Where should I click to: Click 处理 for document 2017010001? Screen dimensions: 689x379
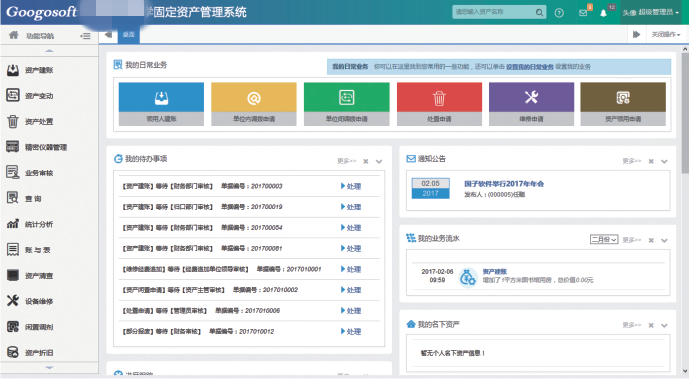coord(351,269)
